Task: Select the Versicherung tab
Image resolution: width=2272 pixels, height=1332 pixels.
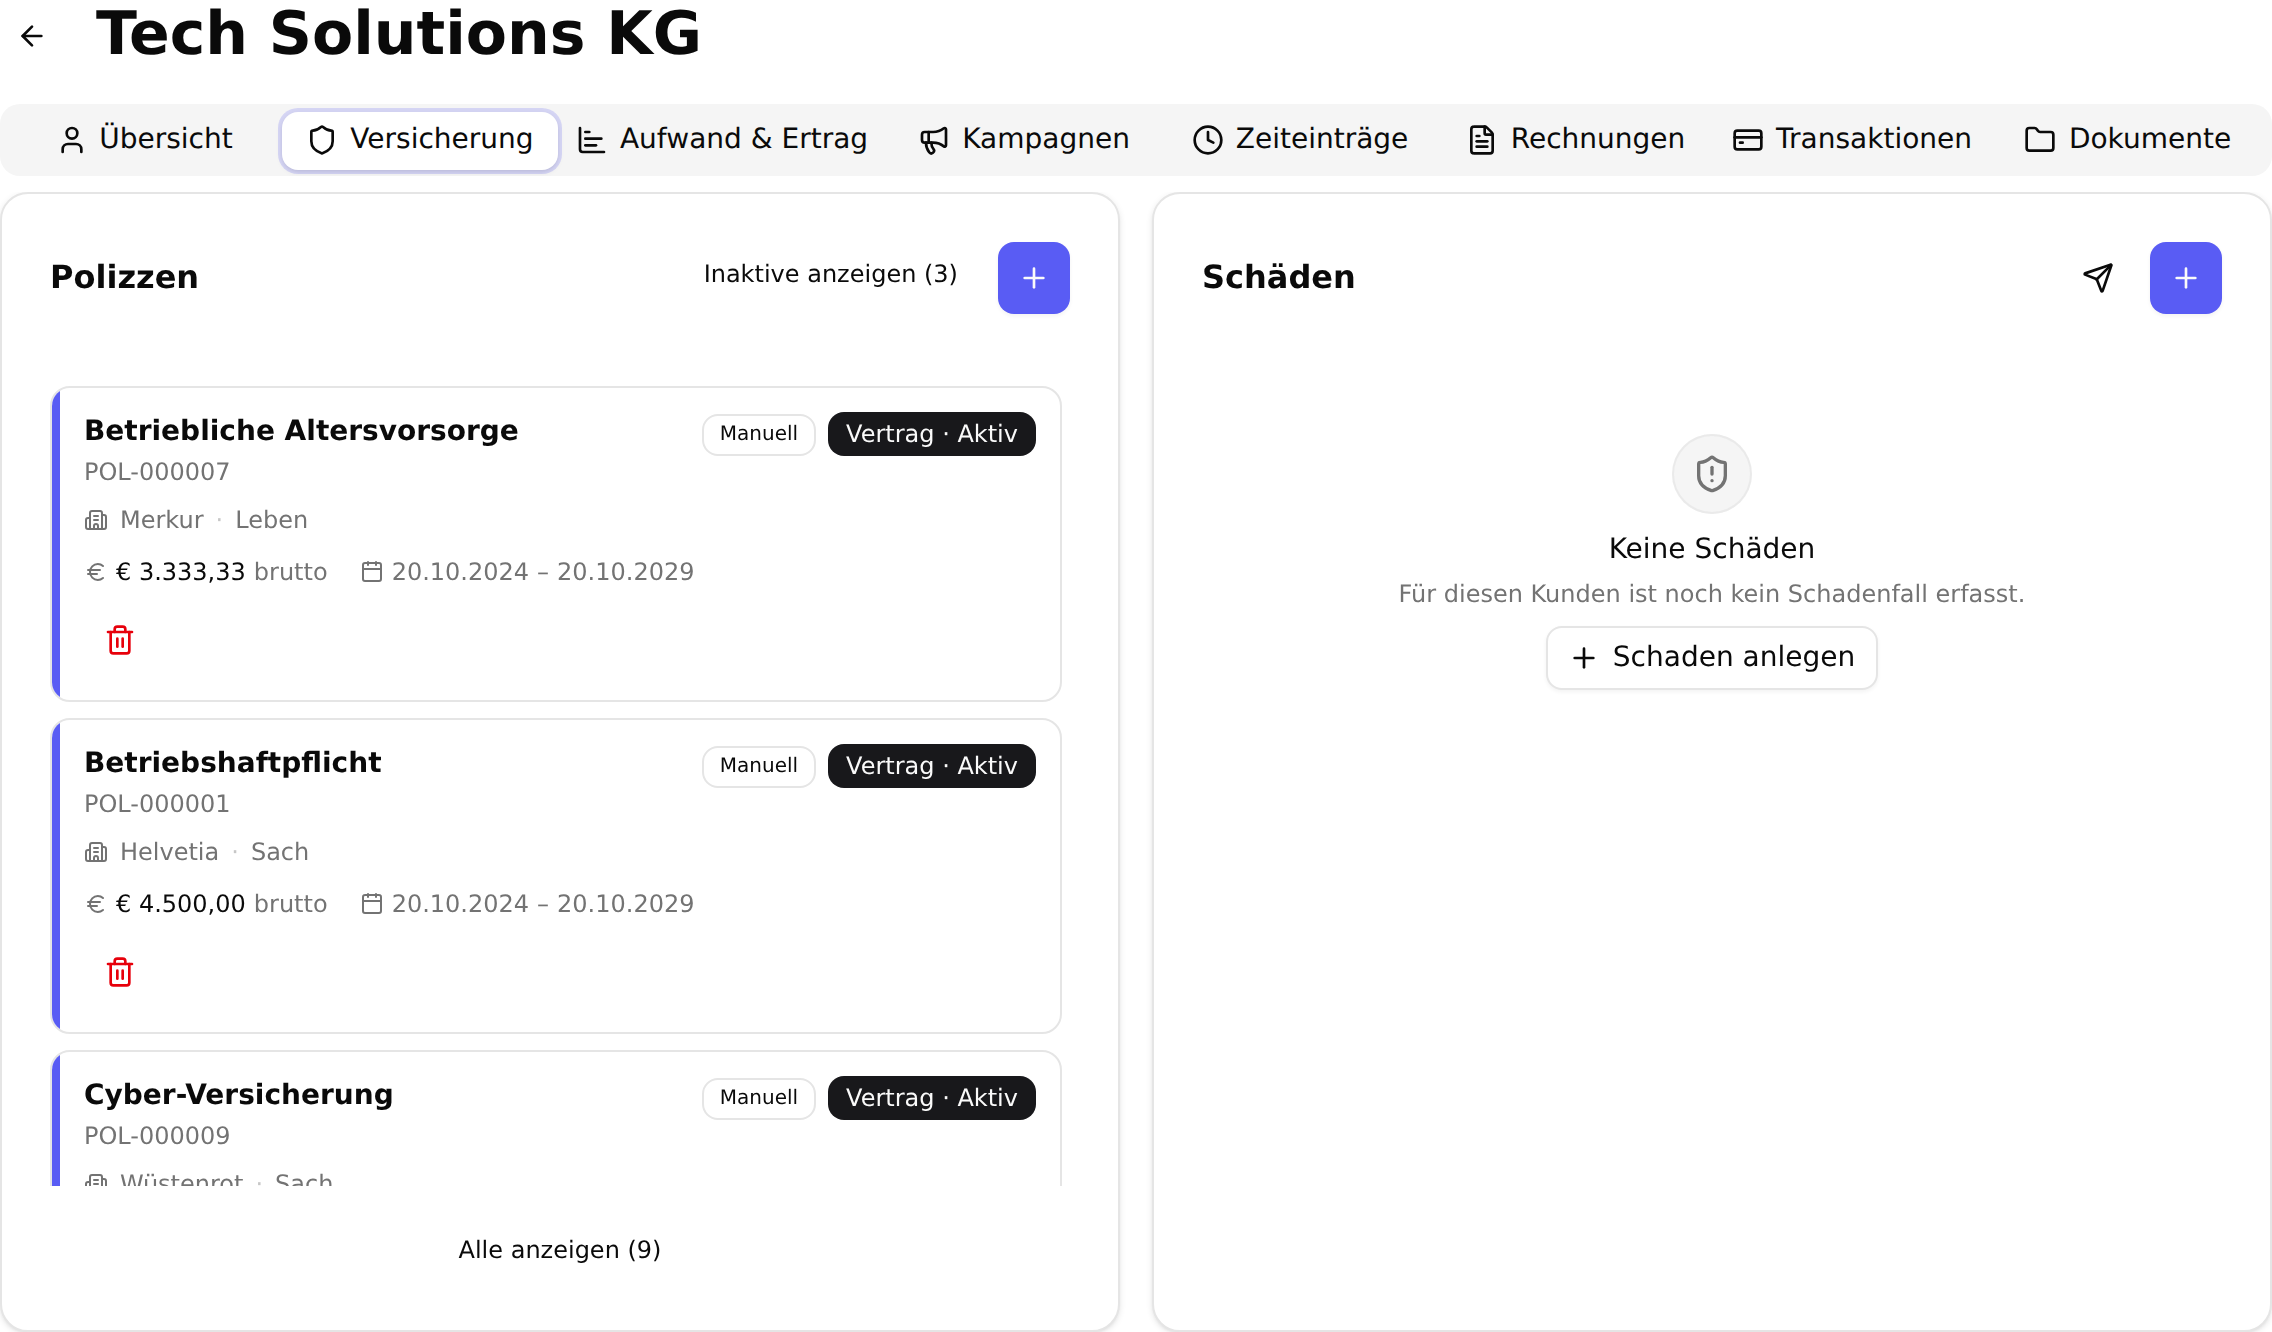Action: click(420, 139)
